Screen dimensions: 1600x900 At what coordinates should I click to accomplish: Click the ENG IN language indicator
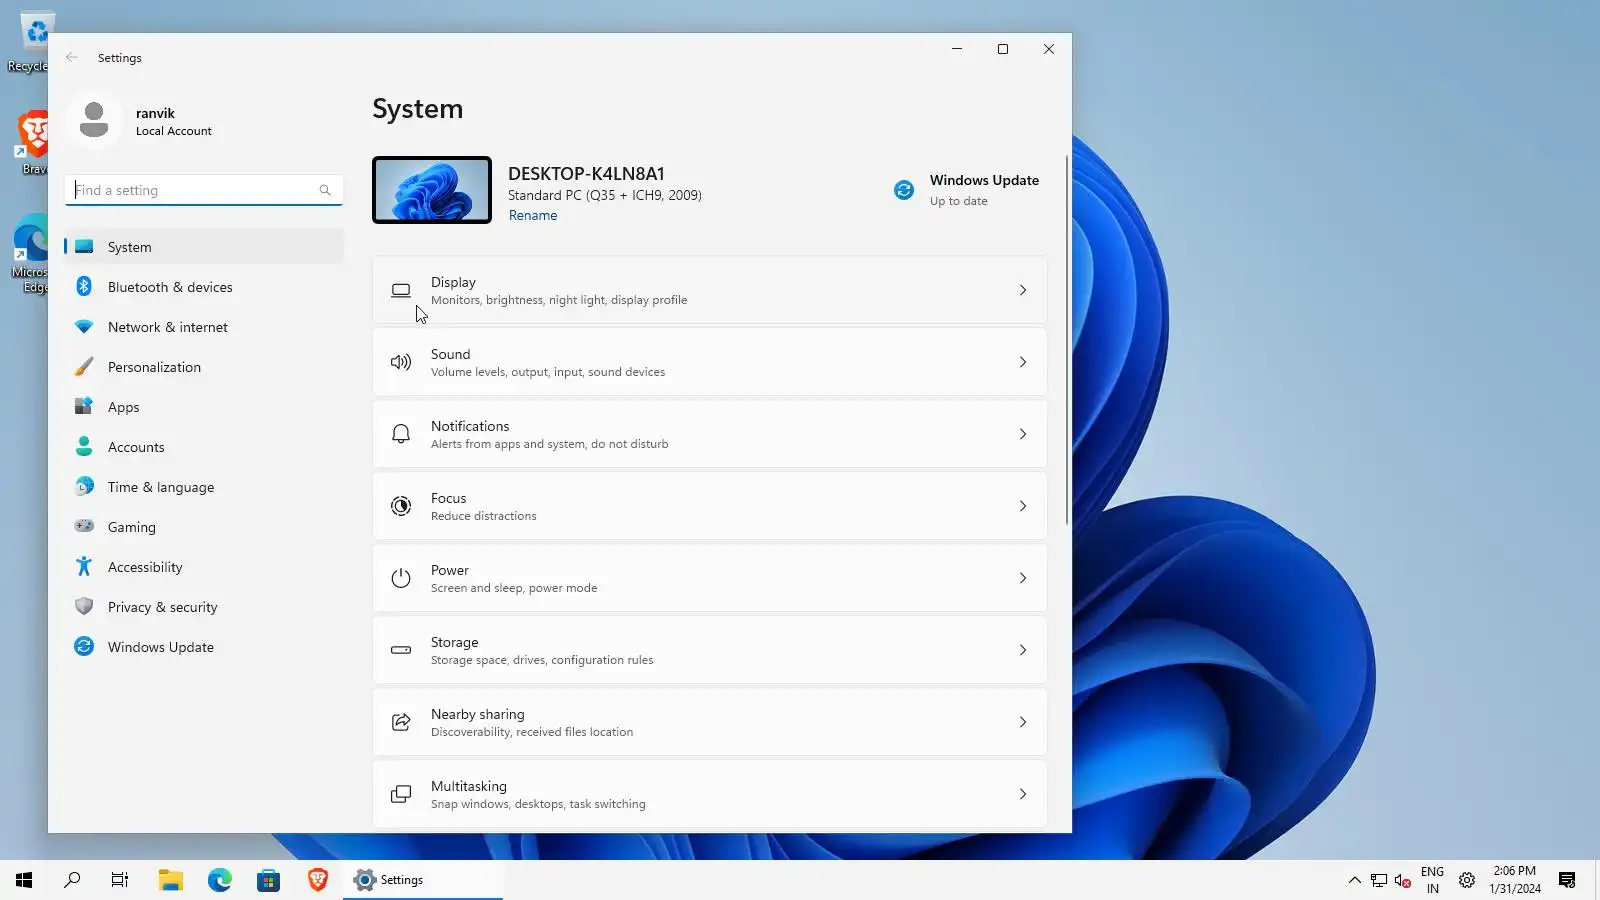coord(1432,880)
